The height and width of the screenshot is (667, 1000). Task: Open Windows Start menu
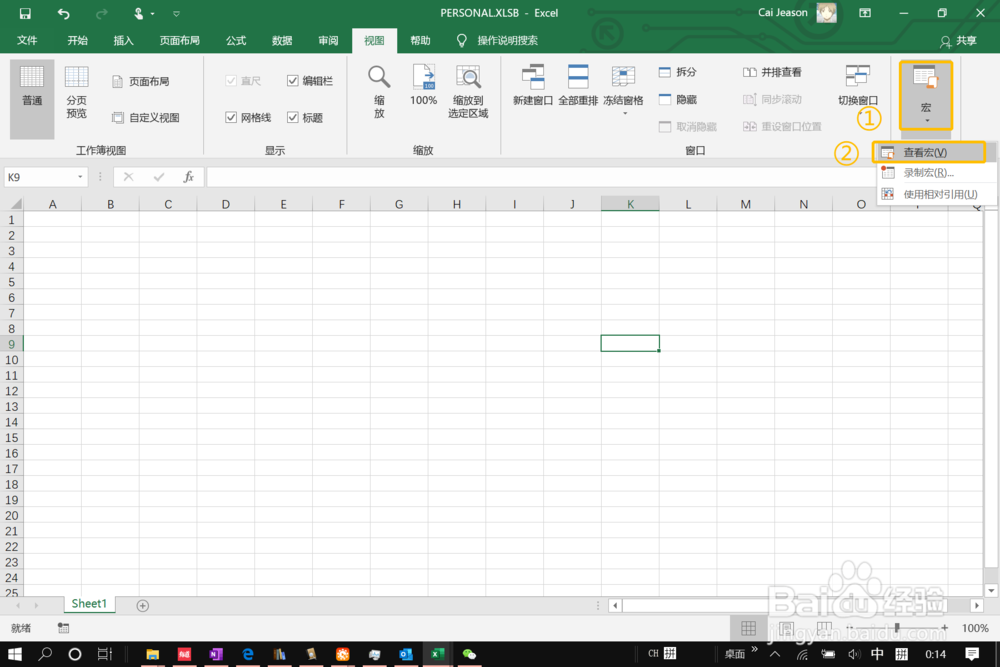(x=14, y=654)
